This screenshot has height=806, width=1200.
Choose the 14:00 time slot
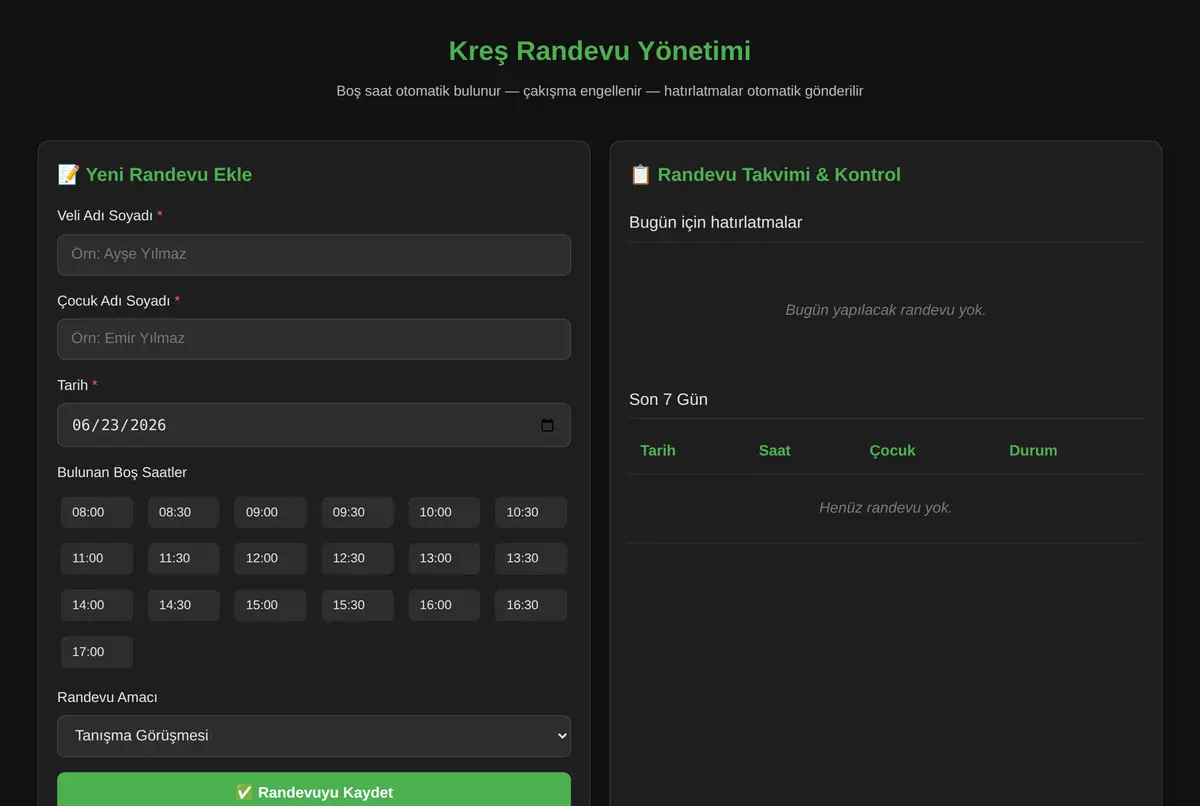coord(96,605)
